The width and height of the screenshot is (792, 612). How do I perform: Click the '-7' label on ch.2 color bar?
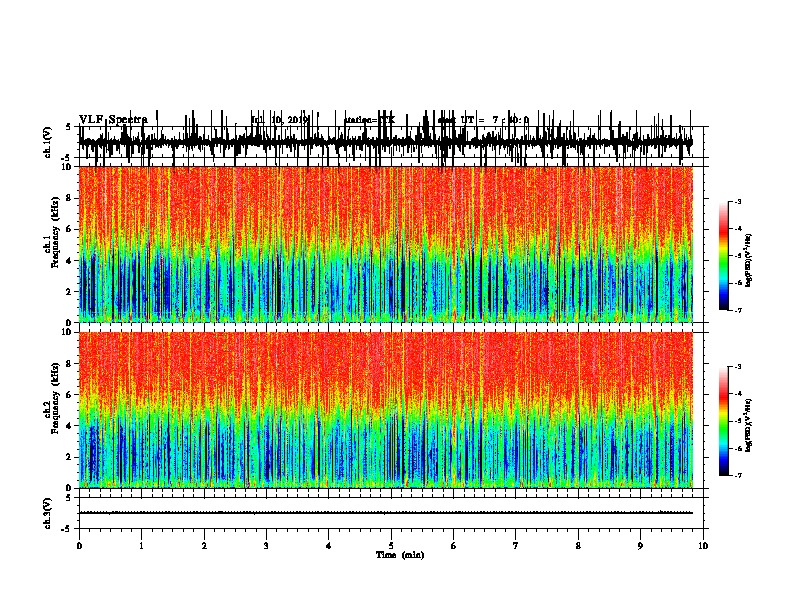pos(737,475)
